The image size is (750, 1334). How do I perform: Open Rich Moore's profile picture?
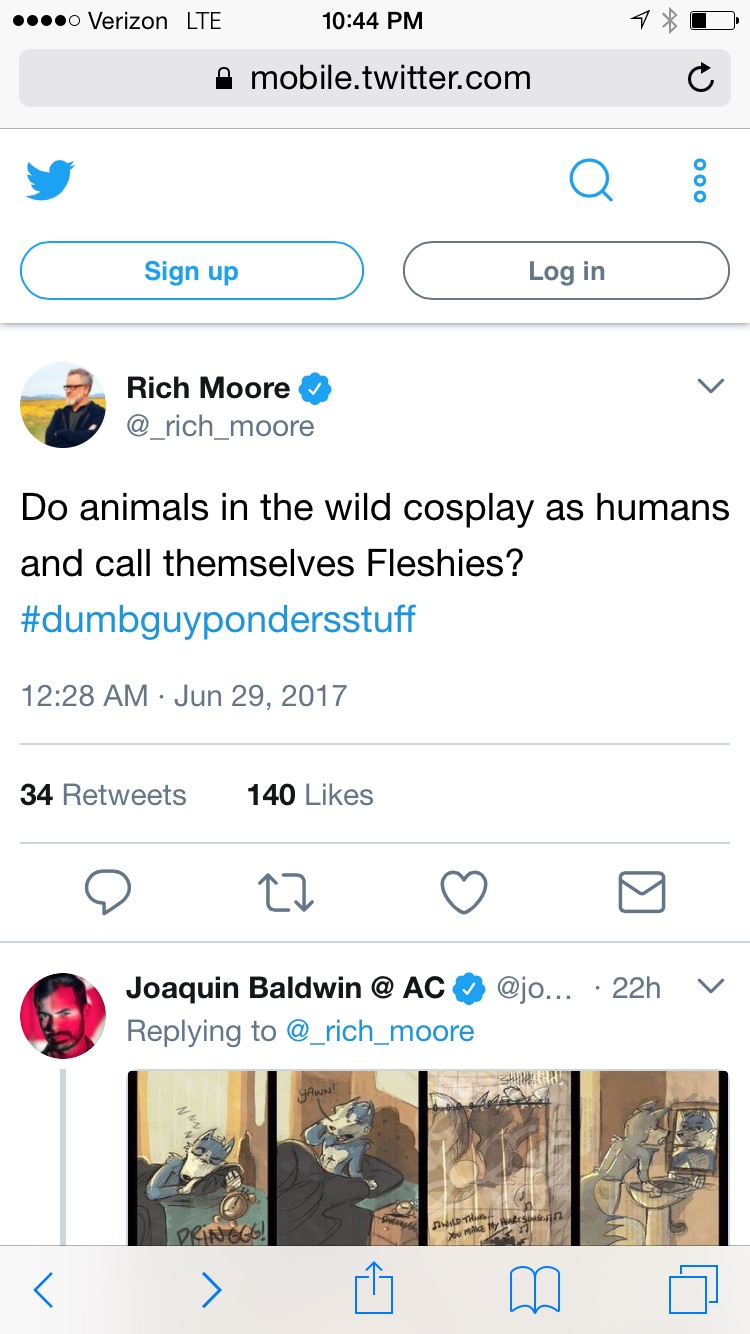(63, 405)
